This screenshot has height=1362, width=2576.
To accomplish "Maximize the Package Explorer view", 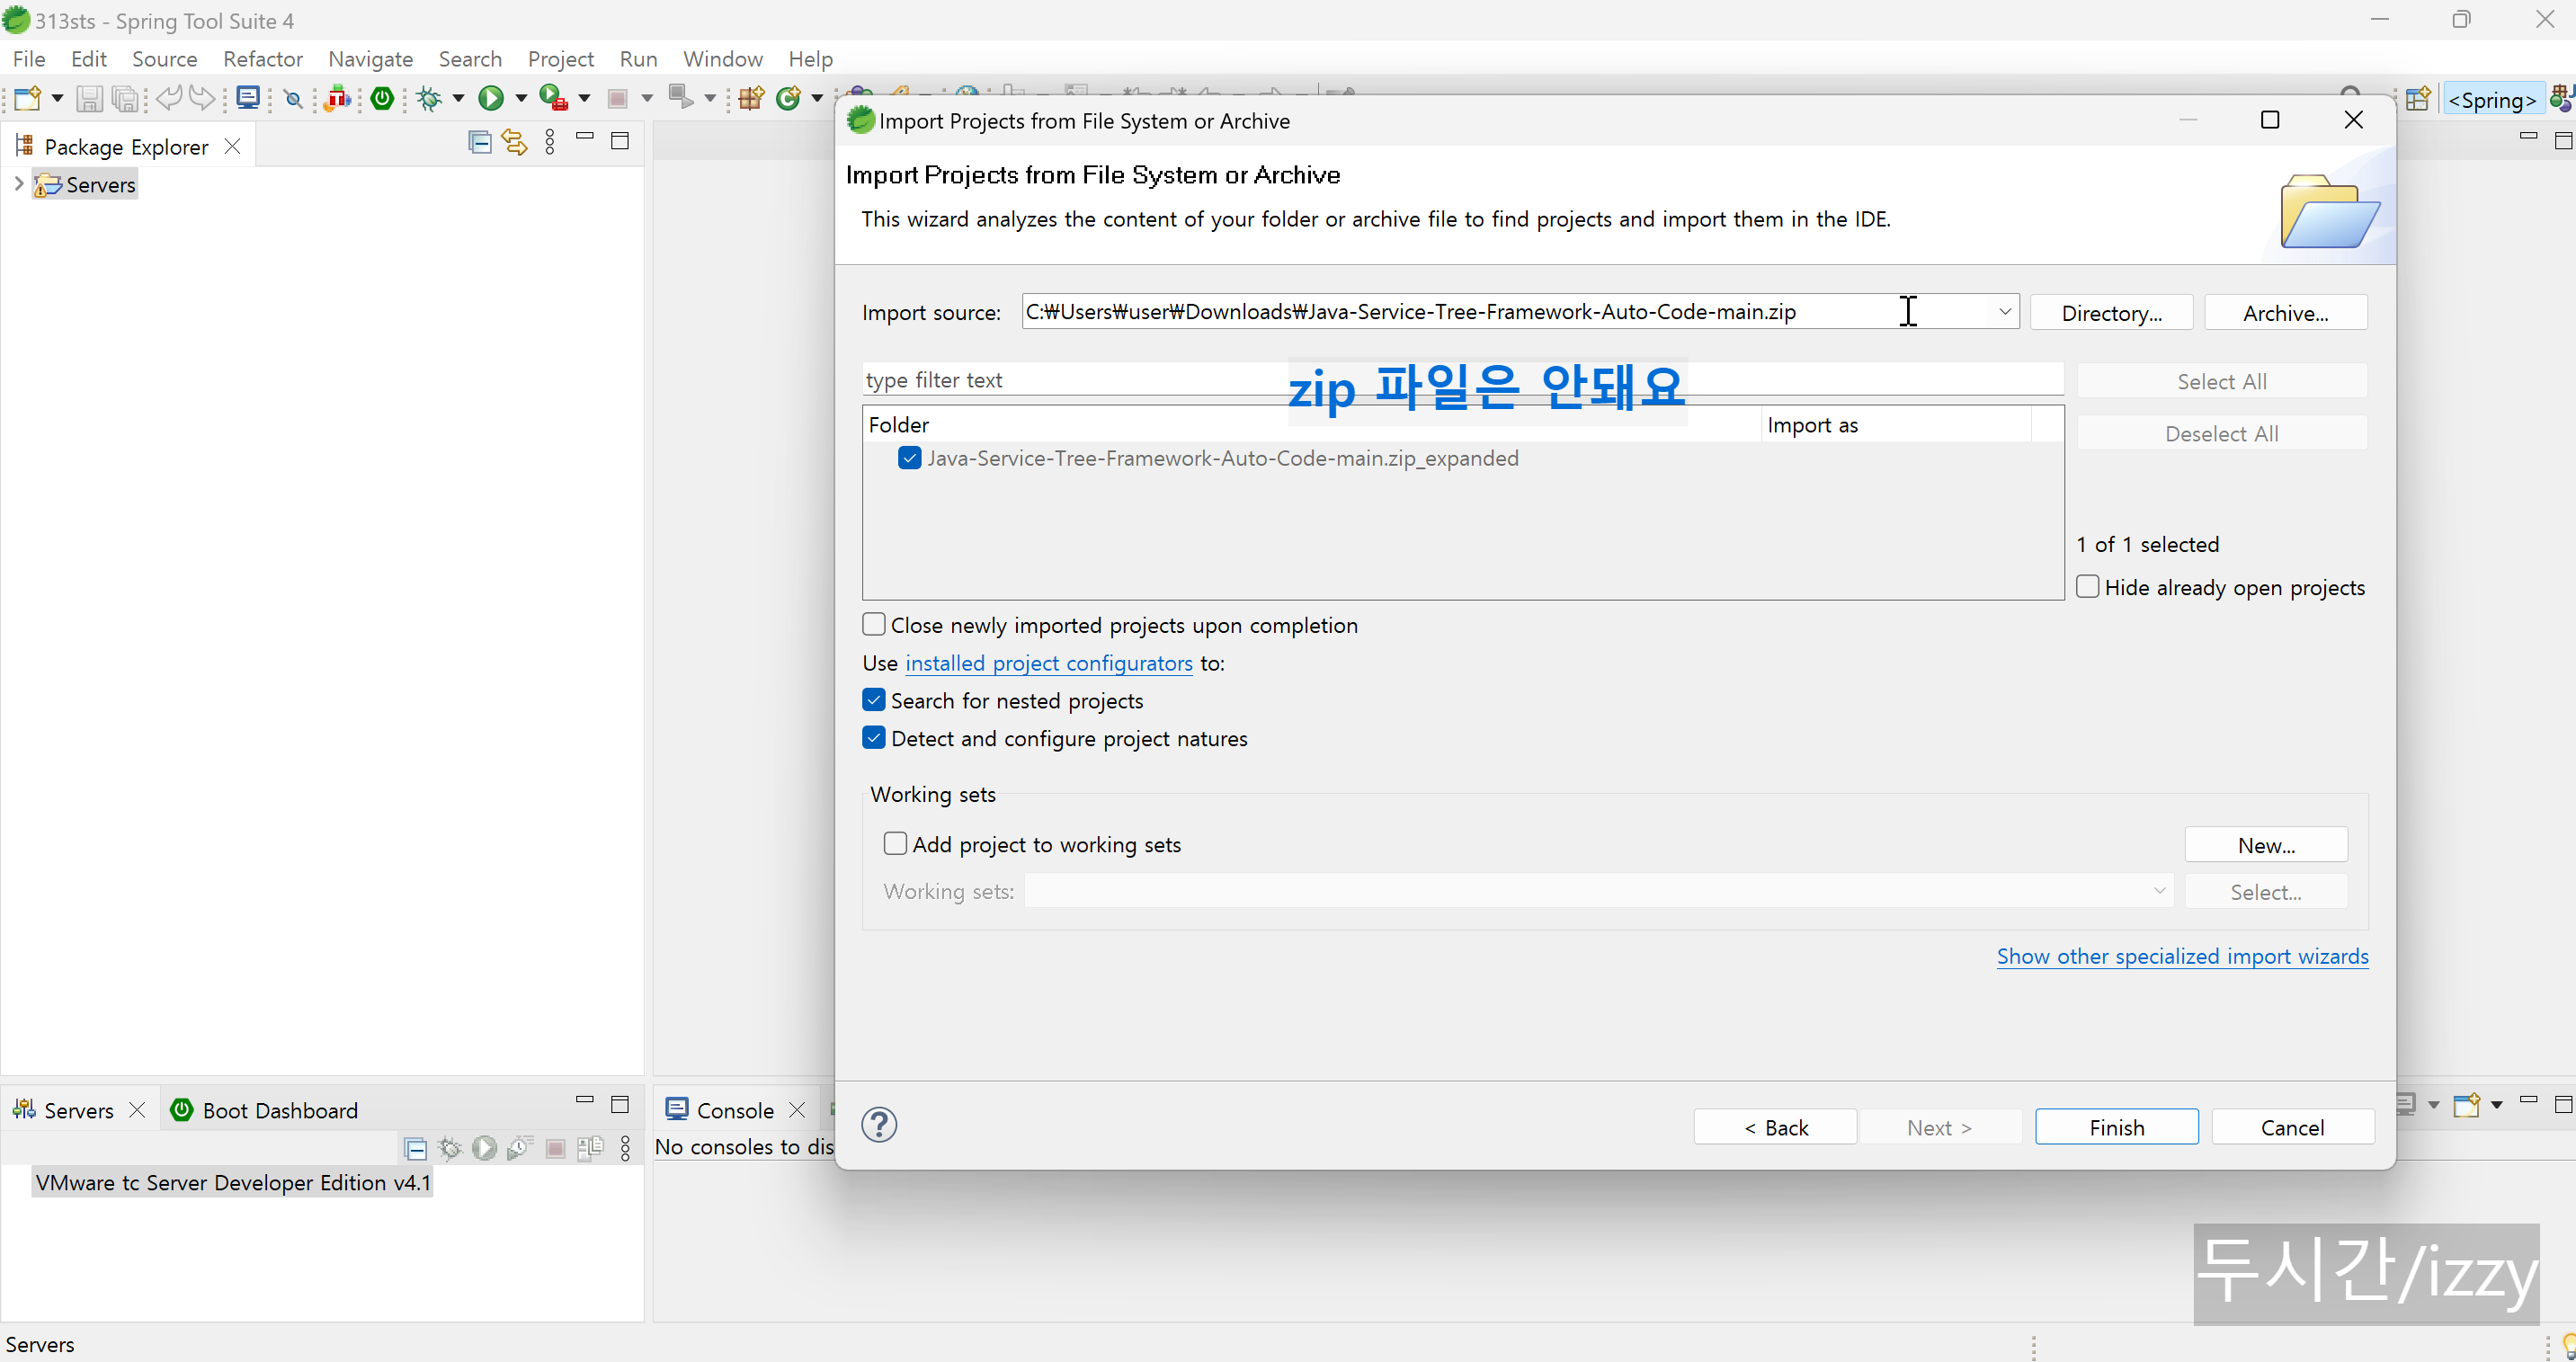I will 620,141.
